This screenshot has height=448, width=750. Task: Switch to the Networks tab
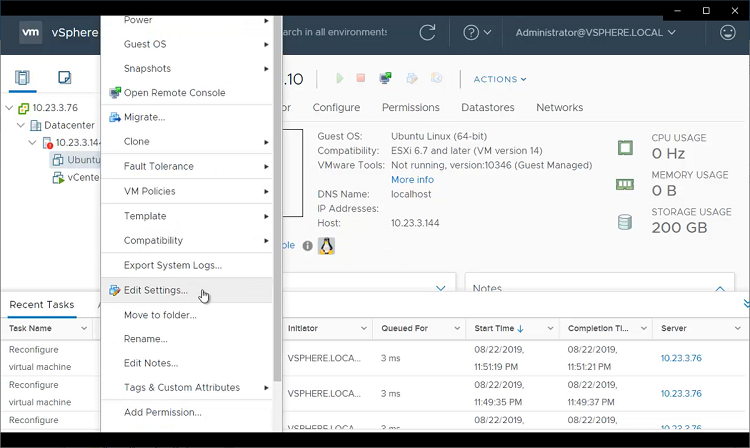point(559,108)
